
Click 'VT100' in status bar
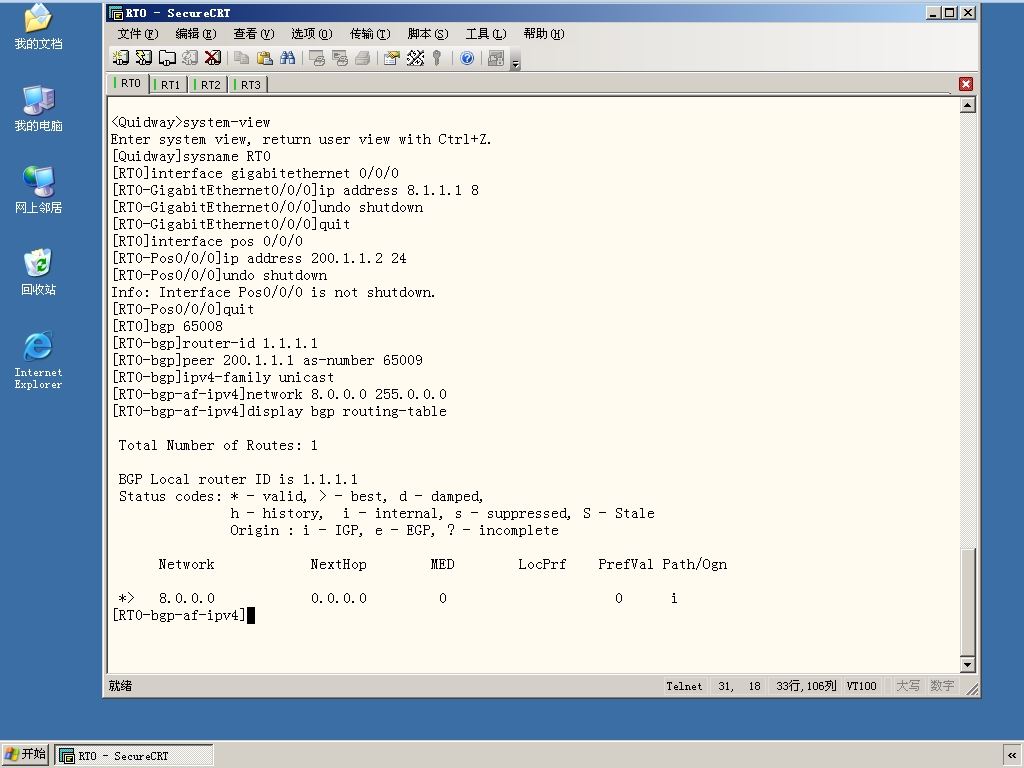[x=861, y=686]
